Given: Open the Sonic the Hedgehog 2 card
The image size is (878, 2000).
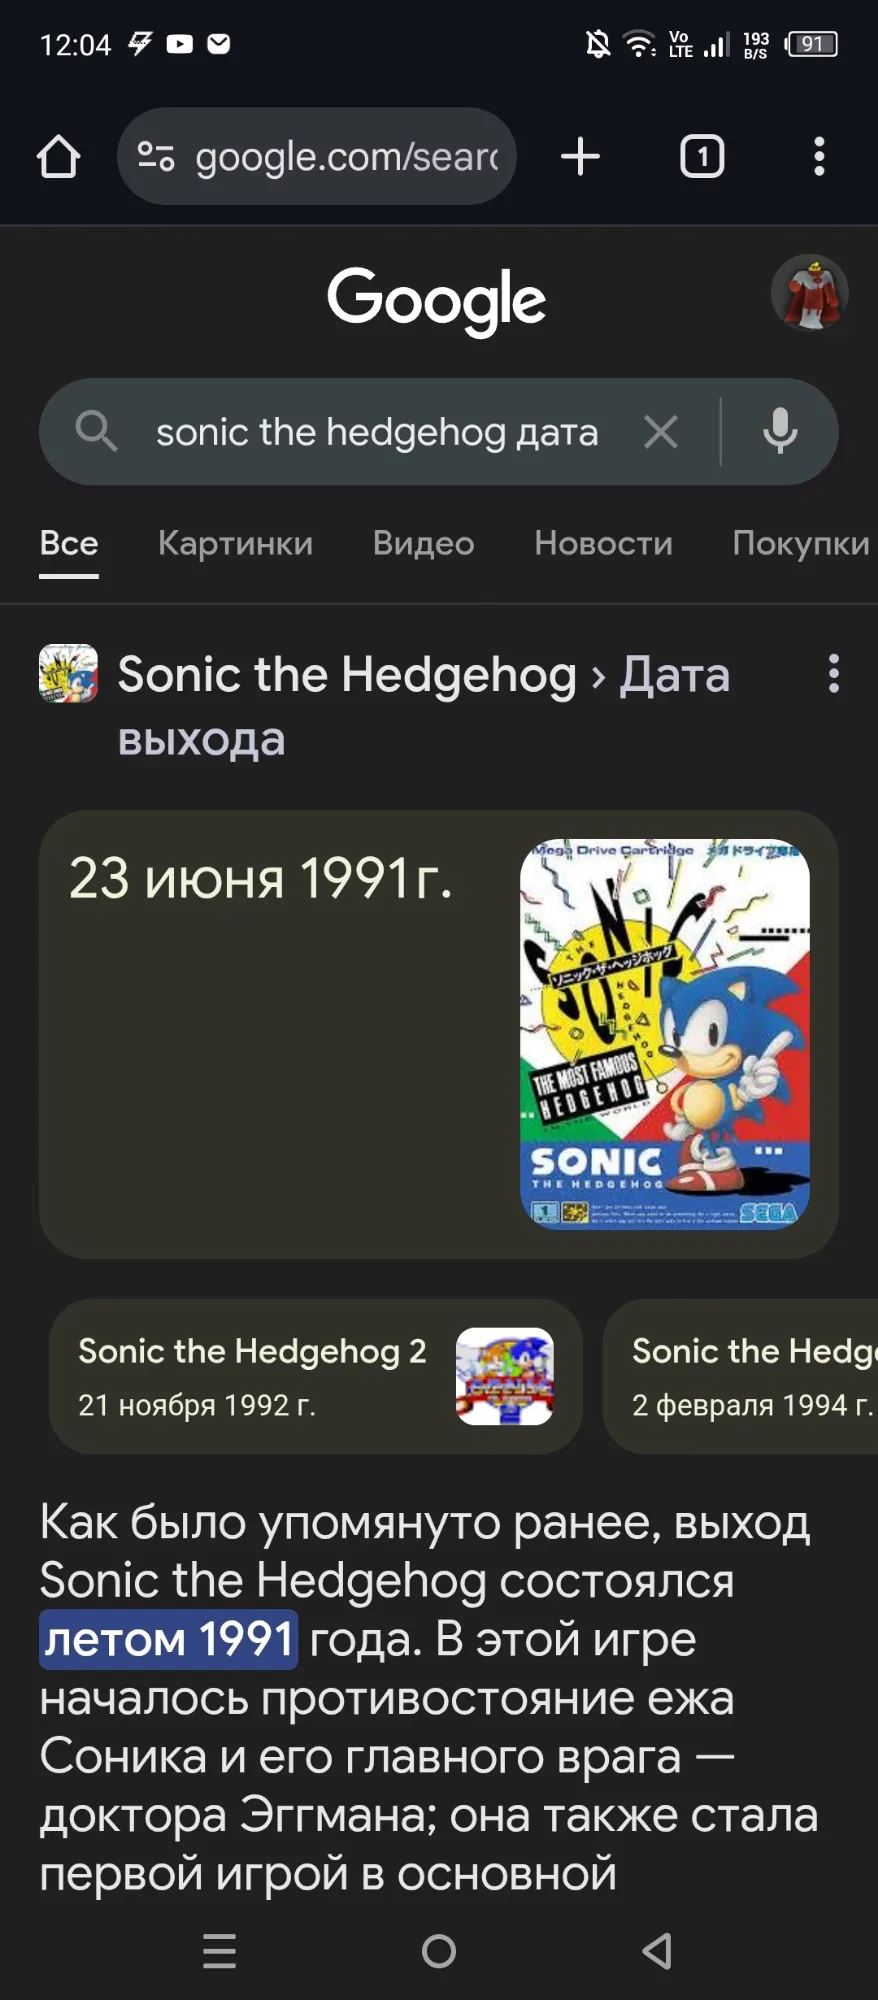Looking at the screenshot, I should [x=315, y=1377].
